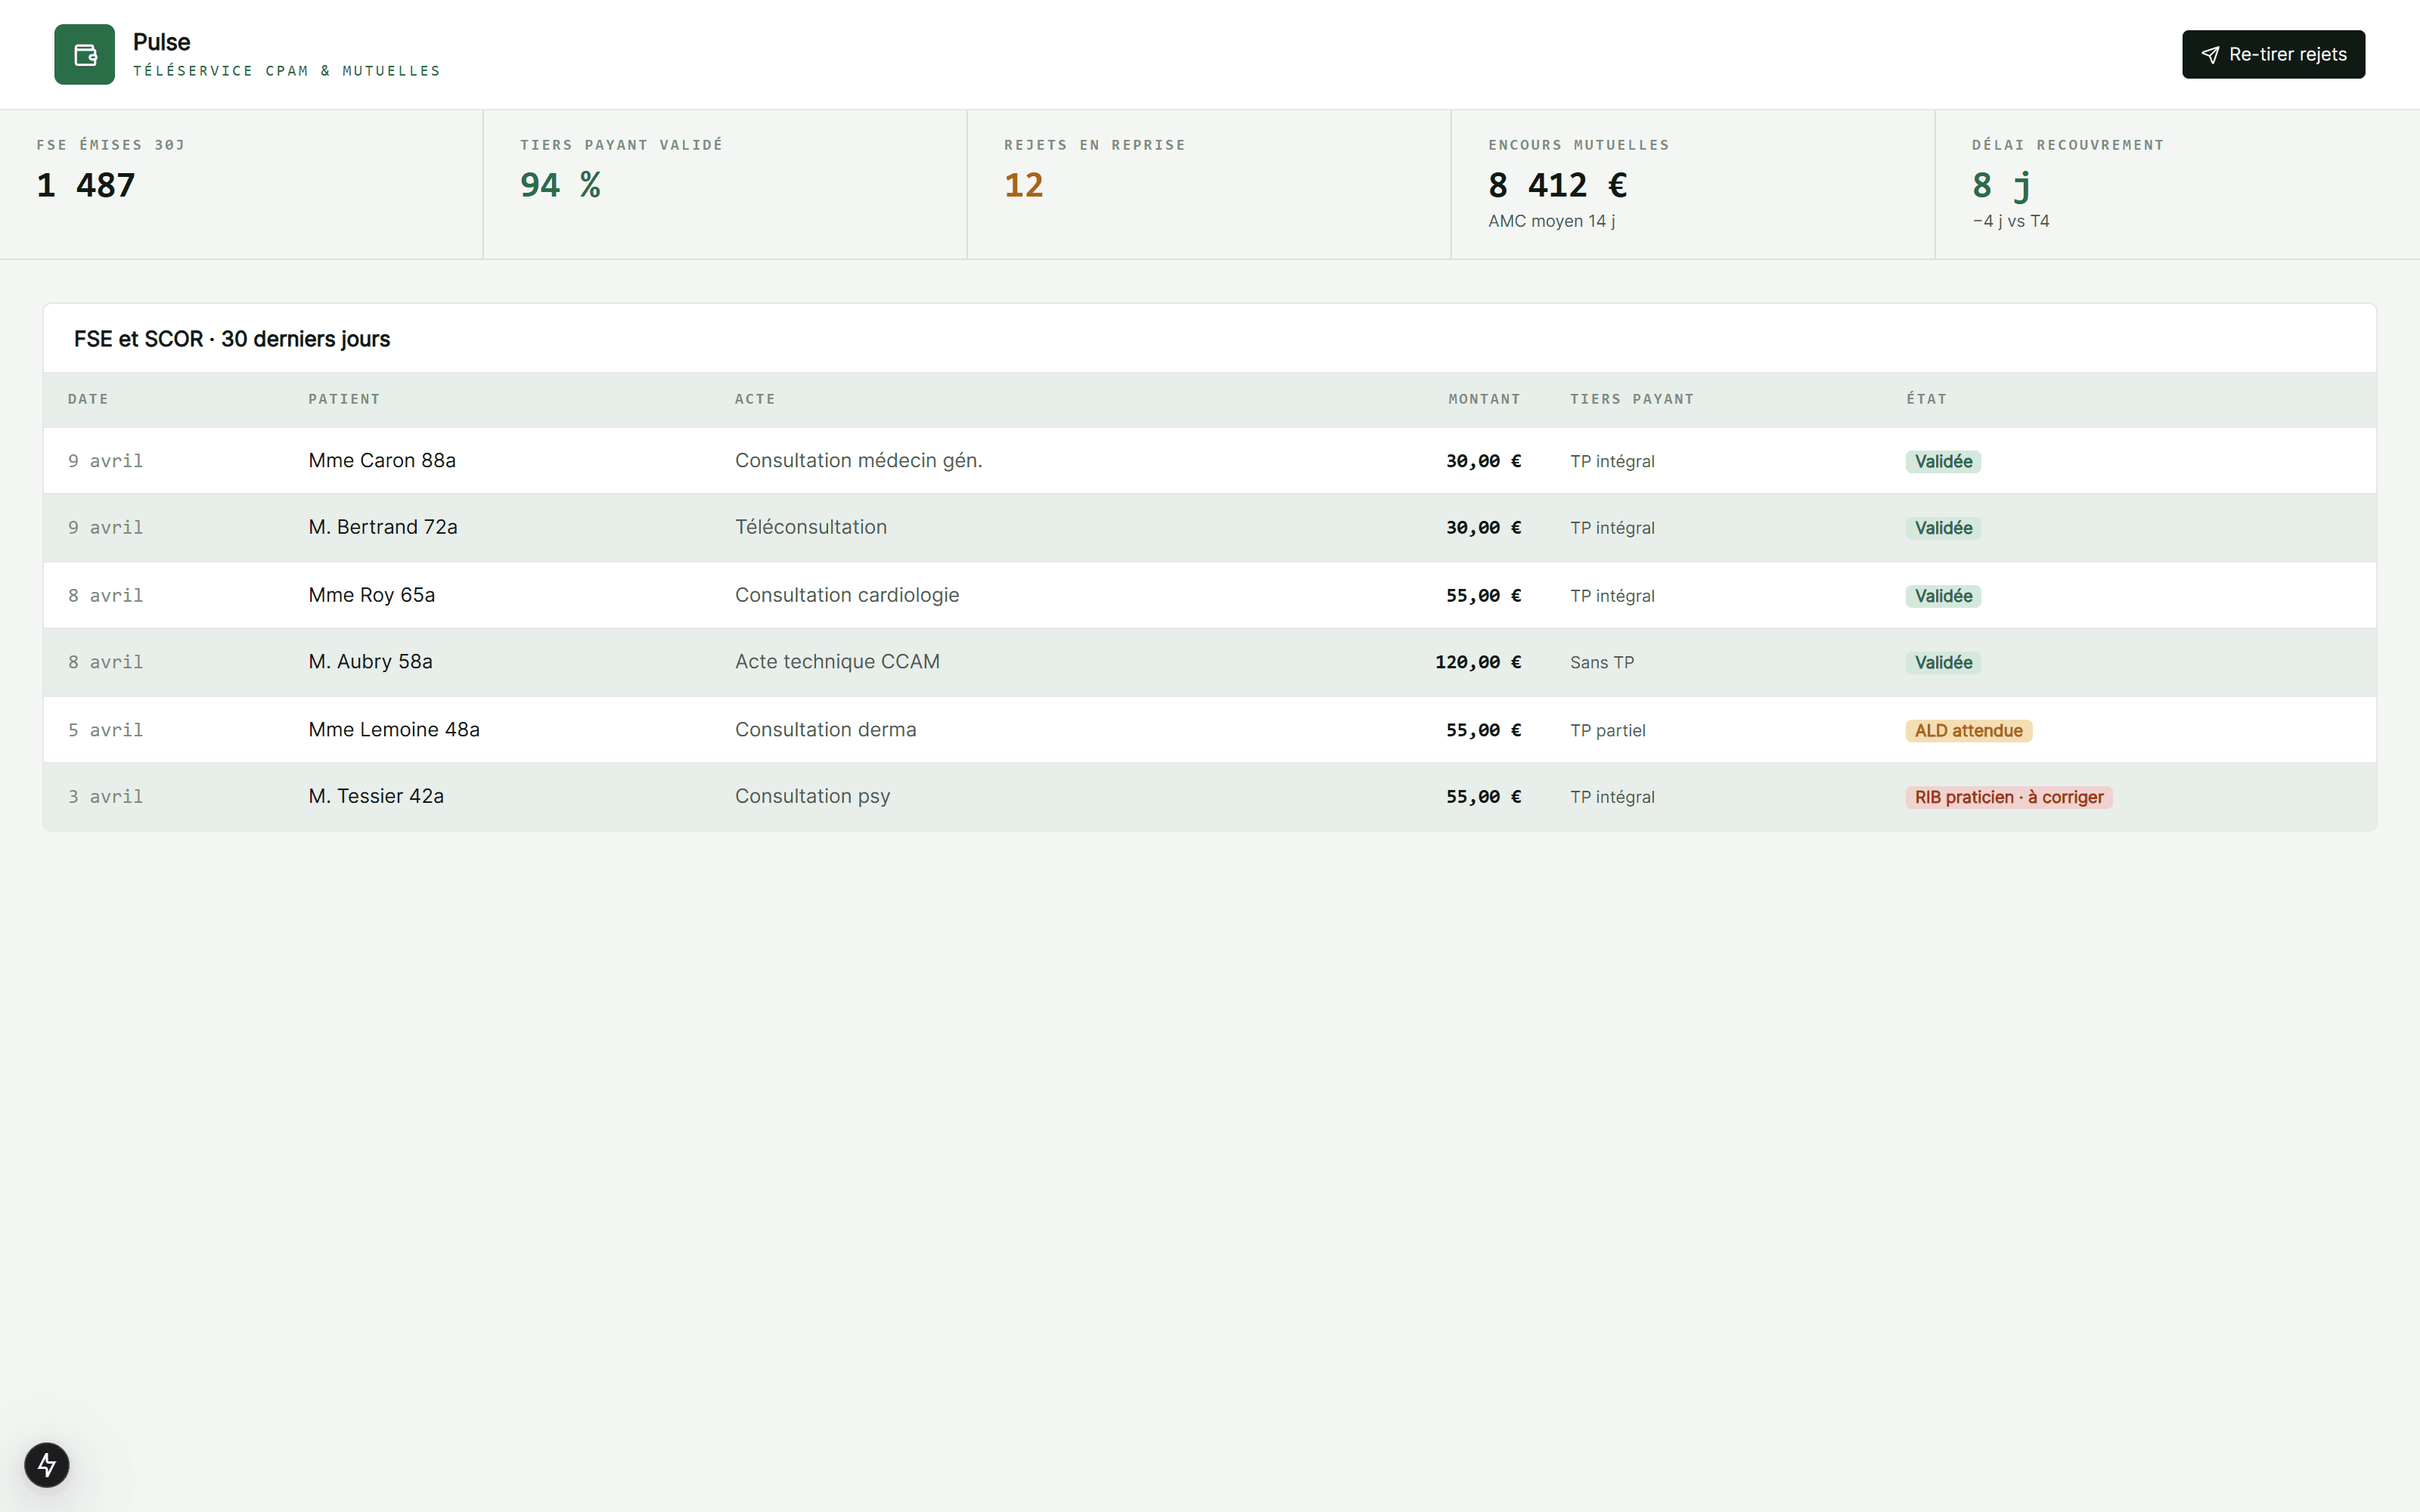The width and height of the screenshot is (2420, 1512).
Task: Click the Tiers payant validé 94 % value
Action: pyautogui.click(x=560, y=185)
